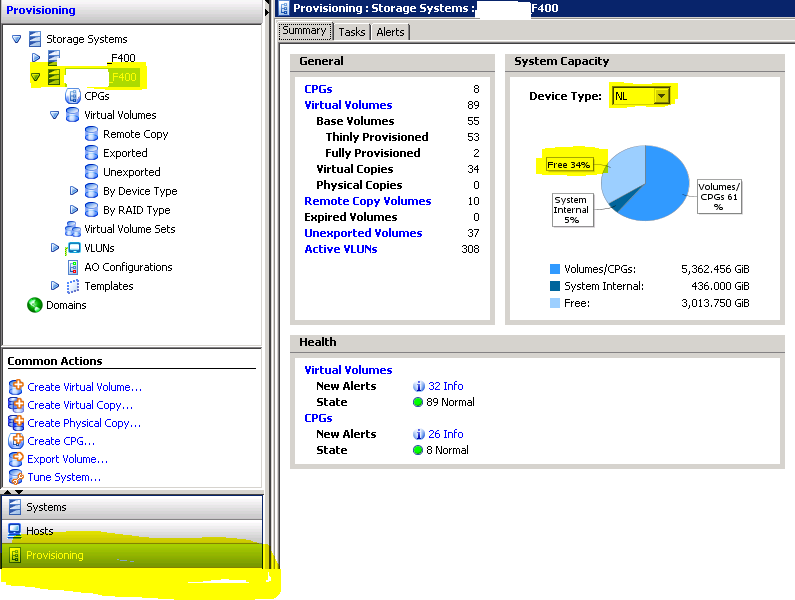Screen dimensions: 795x600
Task: Click the Storage Systems tree icon
Action: pos(35,39)
